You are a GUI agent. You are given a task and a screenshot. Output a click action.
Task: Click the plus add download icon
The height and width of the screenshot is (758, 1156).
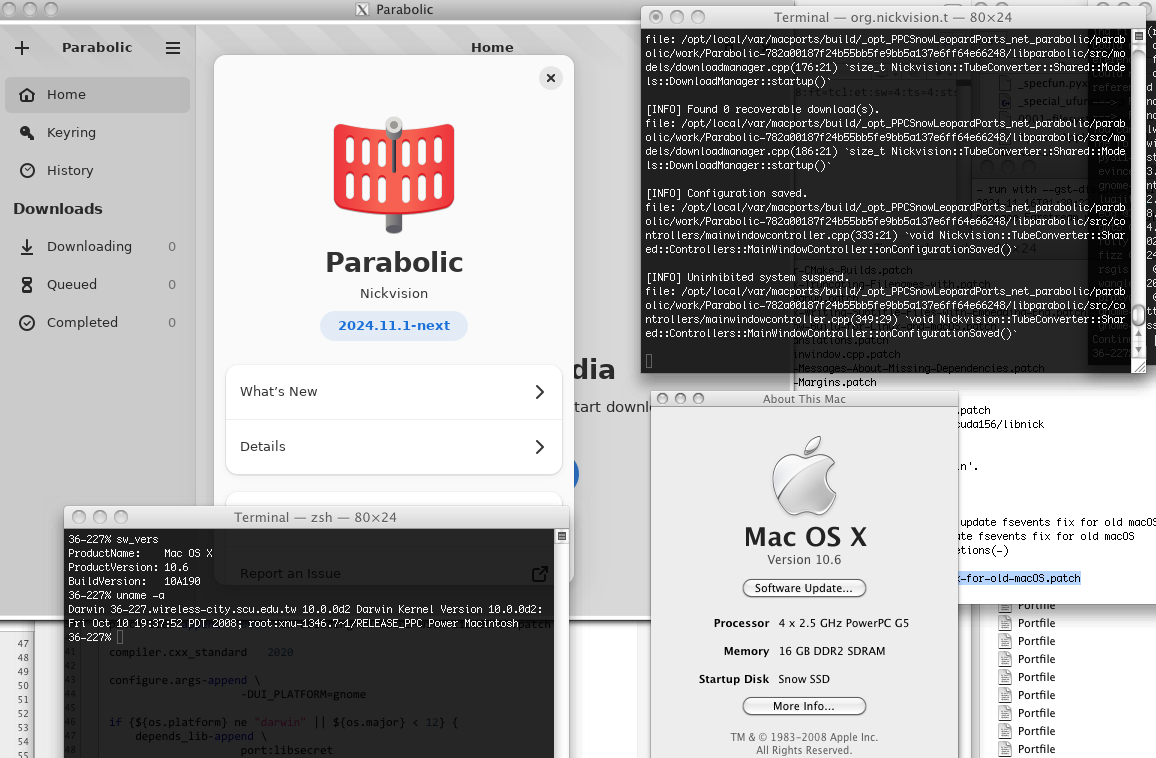pos(22,48)
